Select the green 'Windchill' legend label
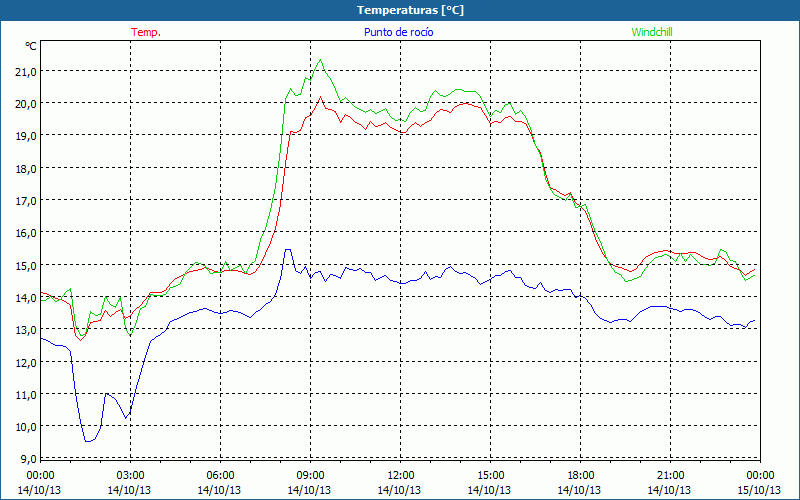This screenshot has height=500, width=800. click(x=652, y=32)
